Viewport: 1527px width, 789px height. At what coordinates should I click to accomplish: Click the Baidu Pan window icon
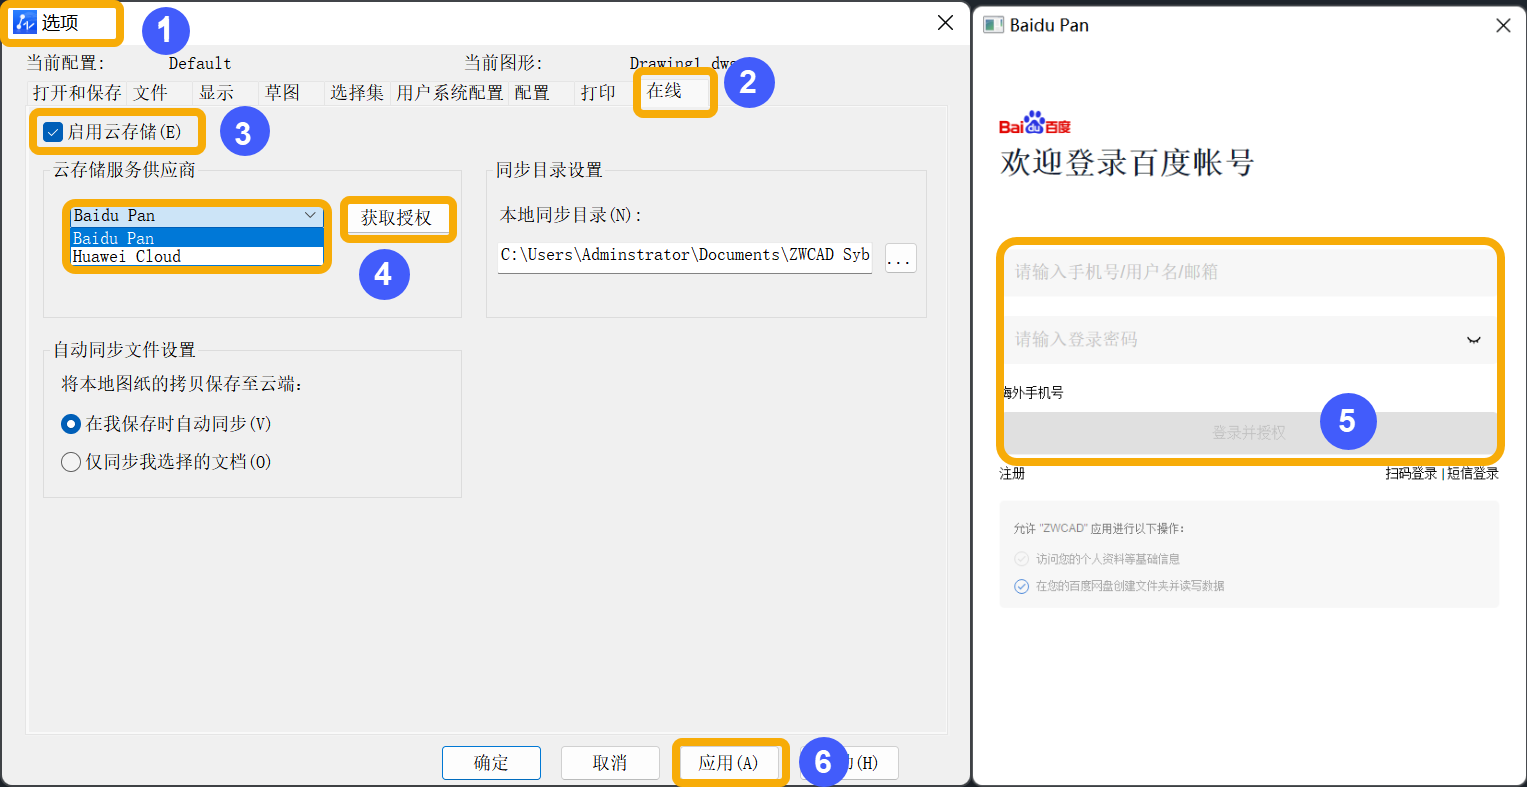pyautogui.click(x=993, y=25)
